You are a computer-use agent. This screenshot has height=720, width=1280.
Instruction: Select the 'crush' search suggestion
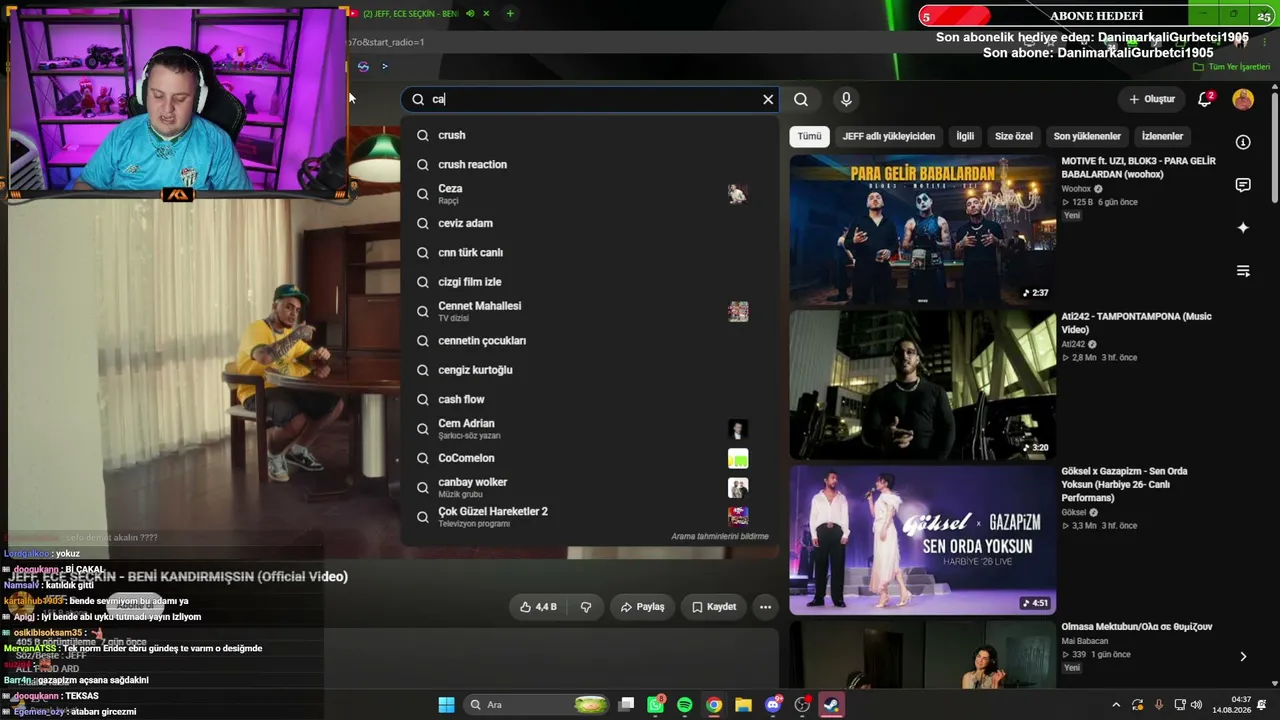pos(589,135)
